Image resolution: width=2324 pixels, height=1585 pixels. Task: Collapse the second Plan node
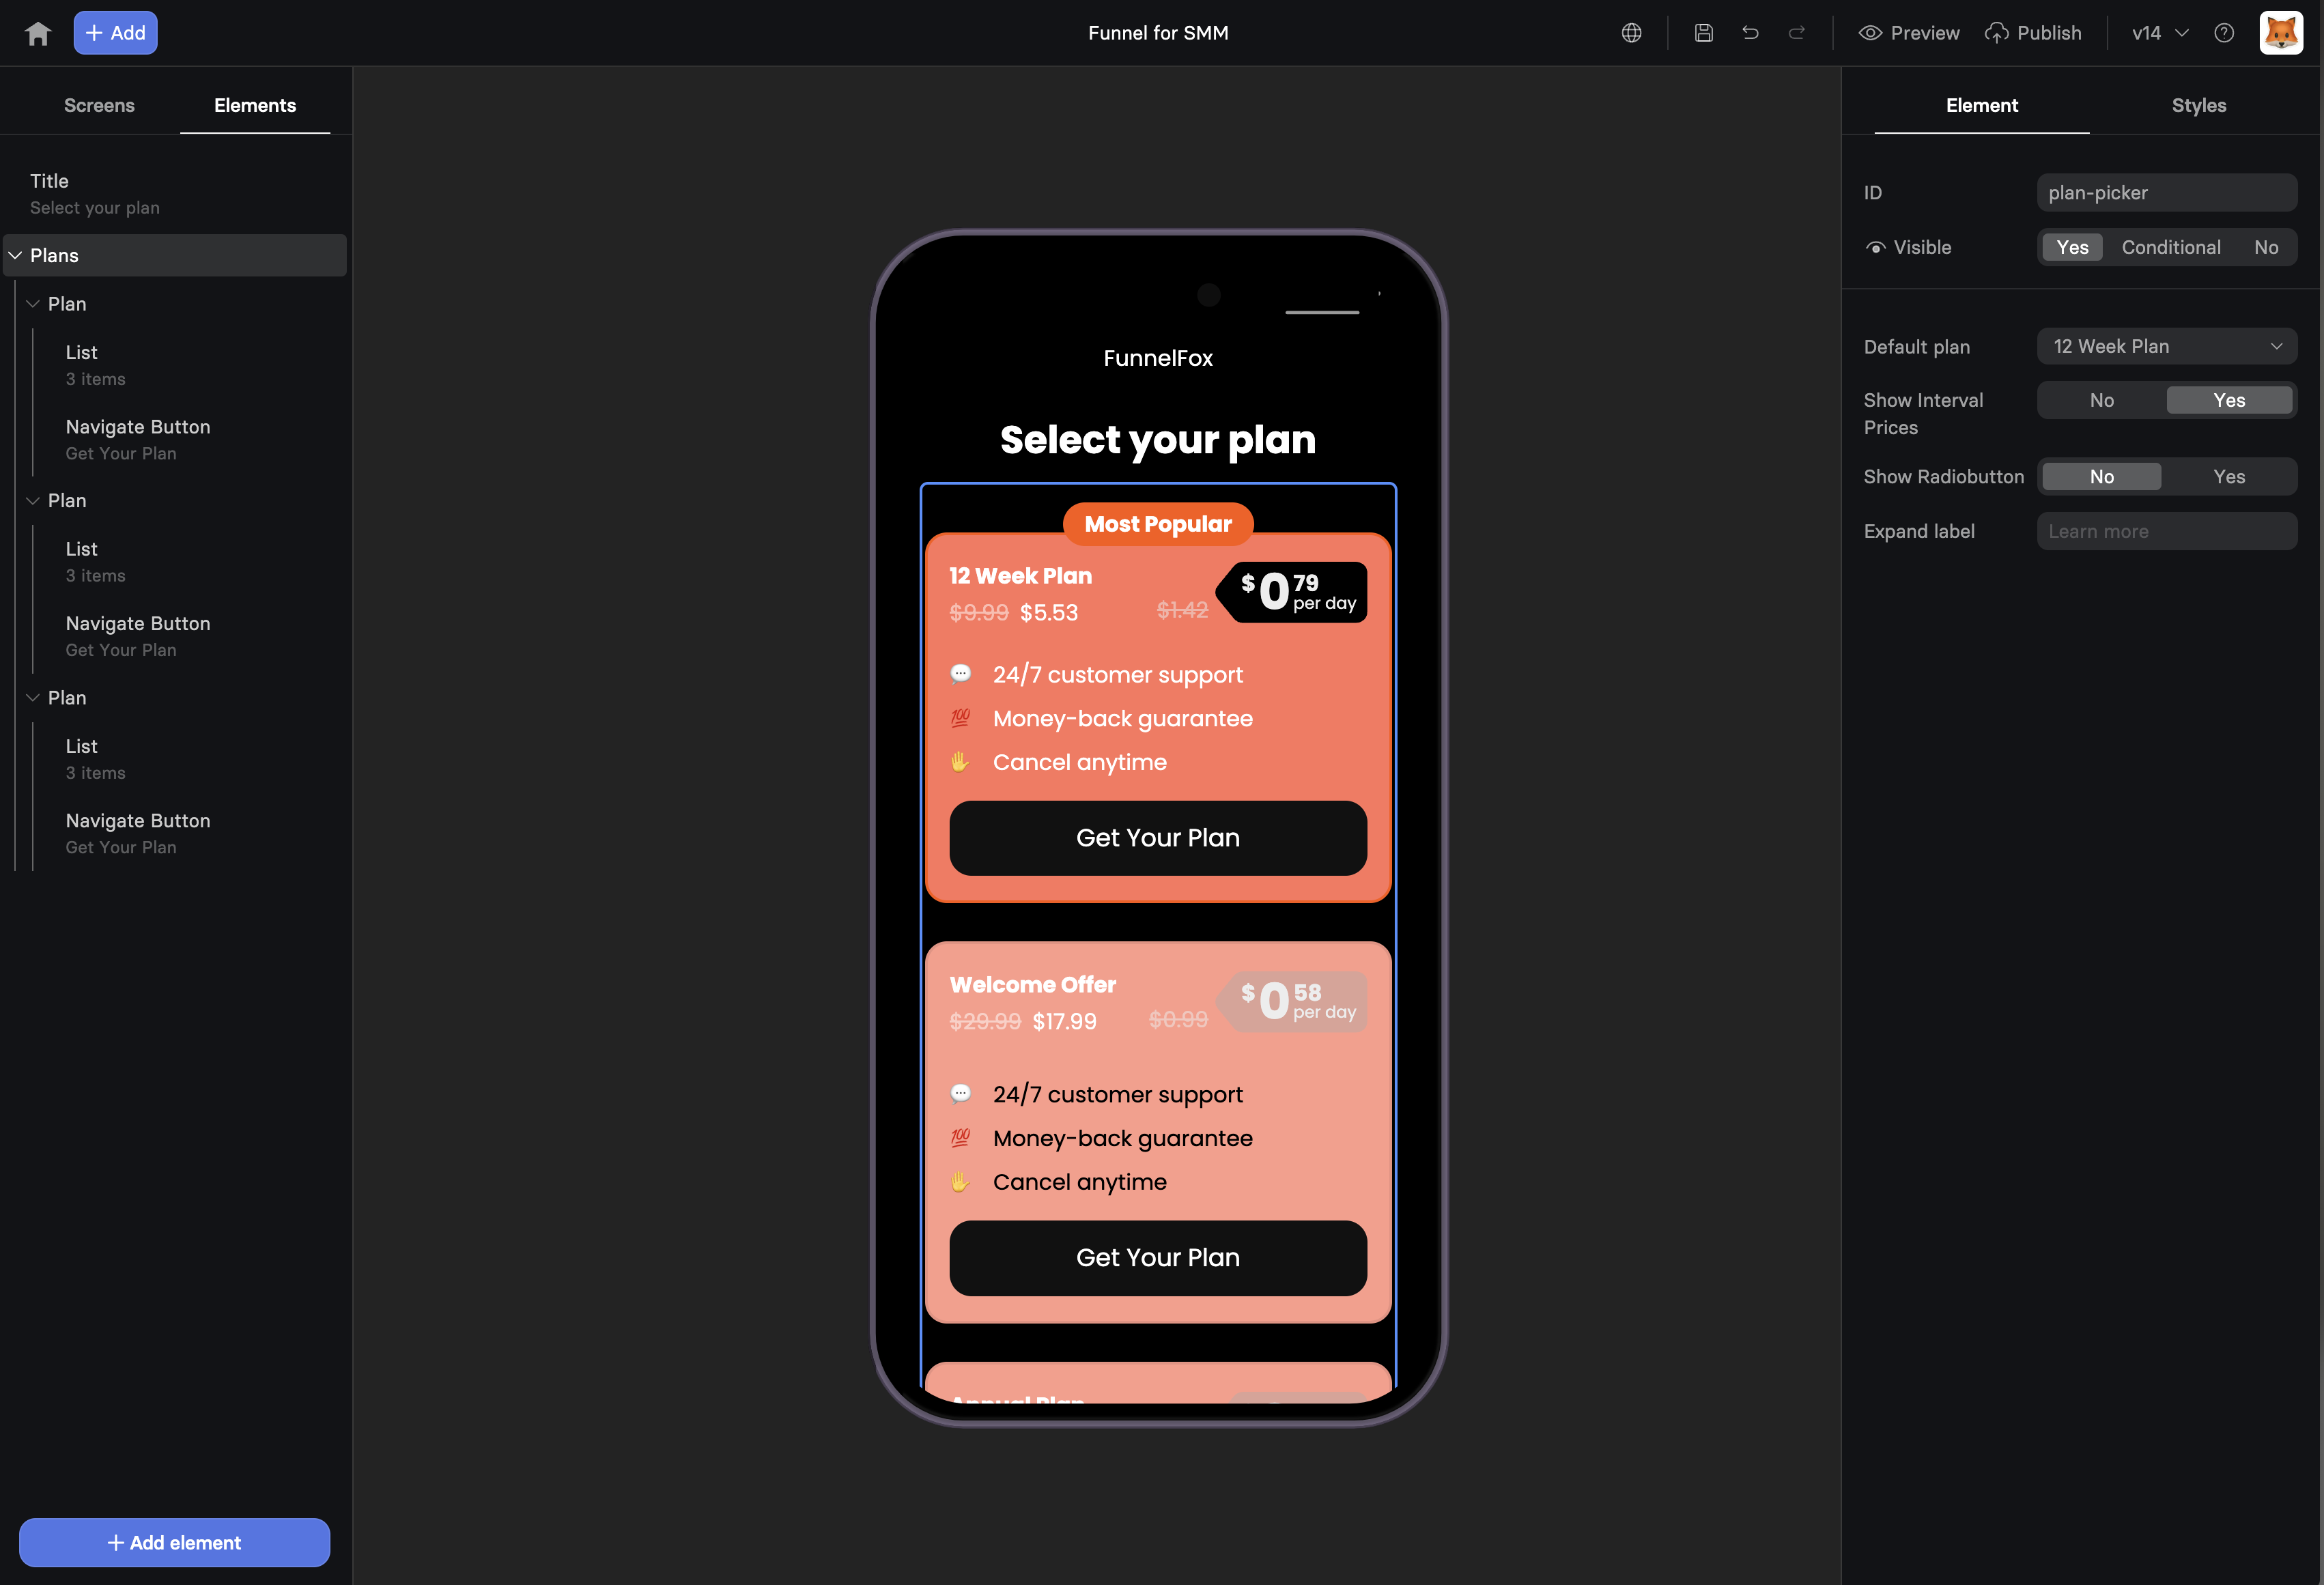(x=33, y=501)
